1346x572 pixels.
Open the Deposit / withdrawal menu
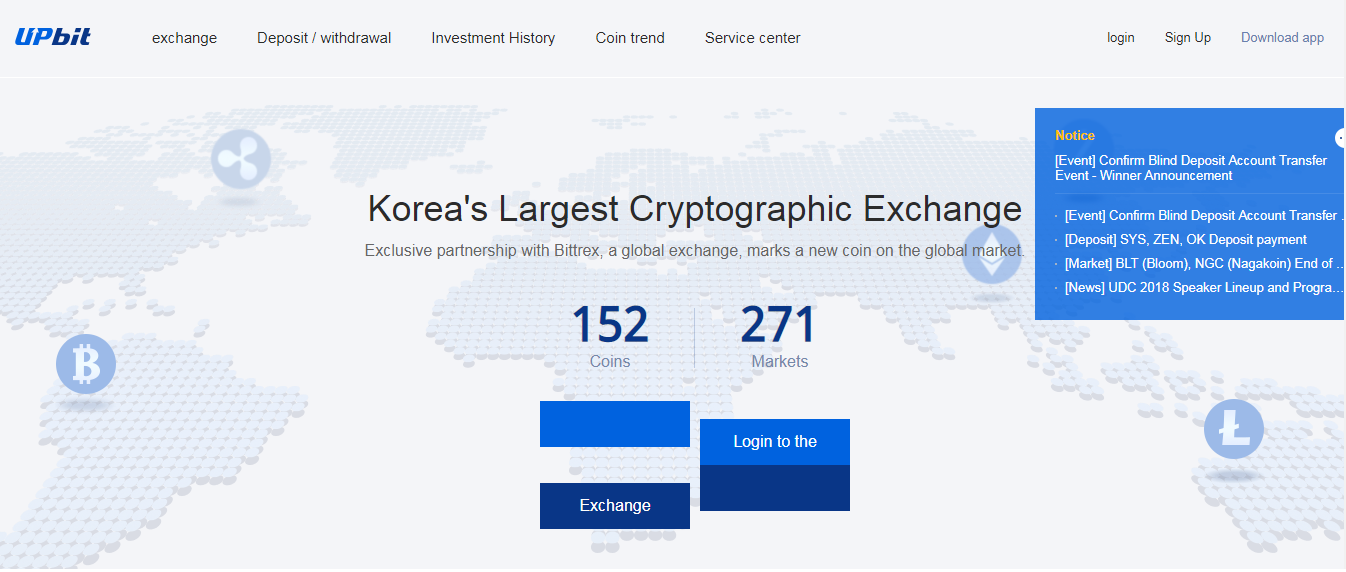(x=324, y=38)
